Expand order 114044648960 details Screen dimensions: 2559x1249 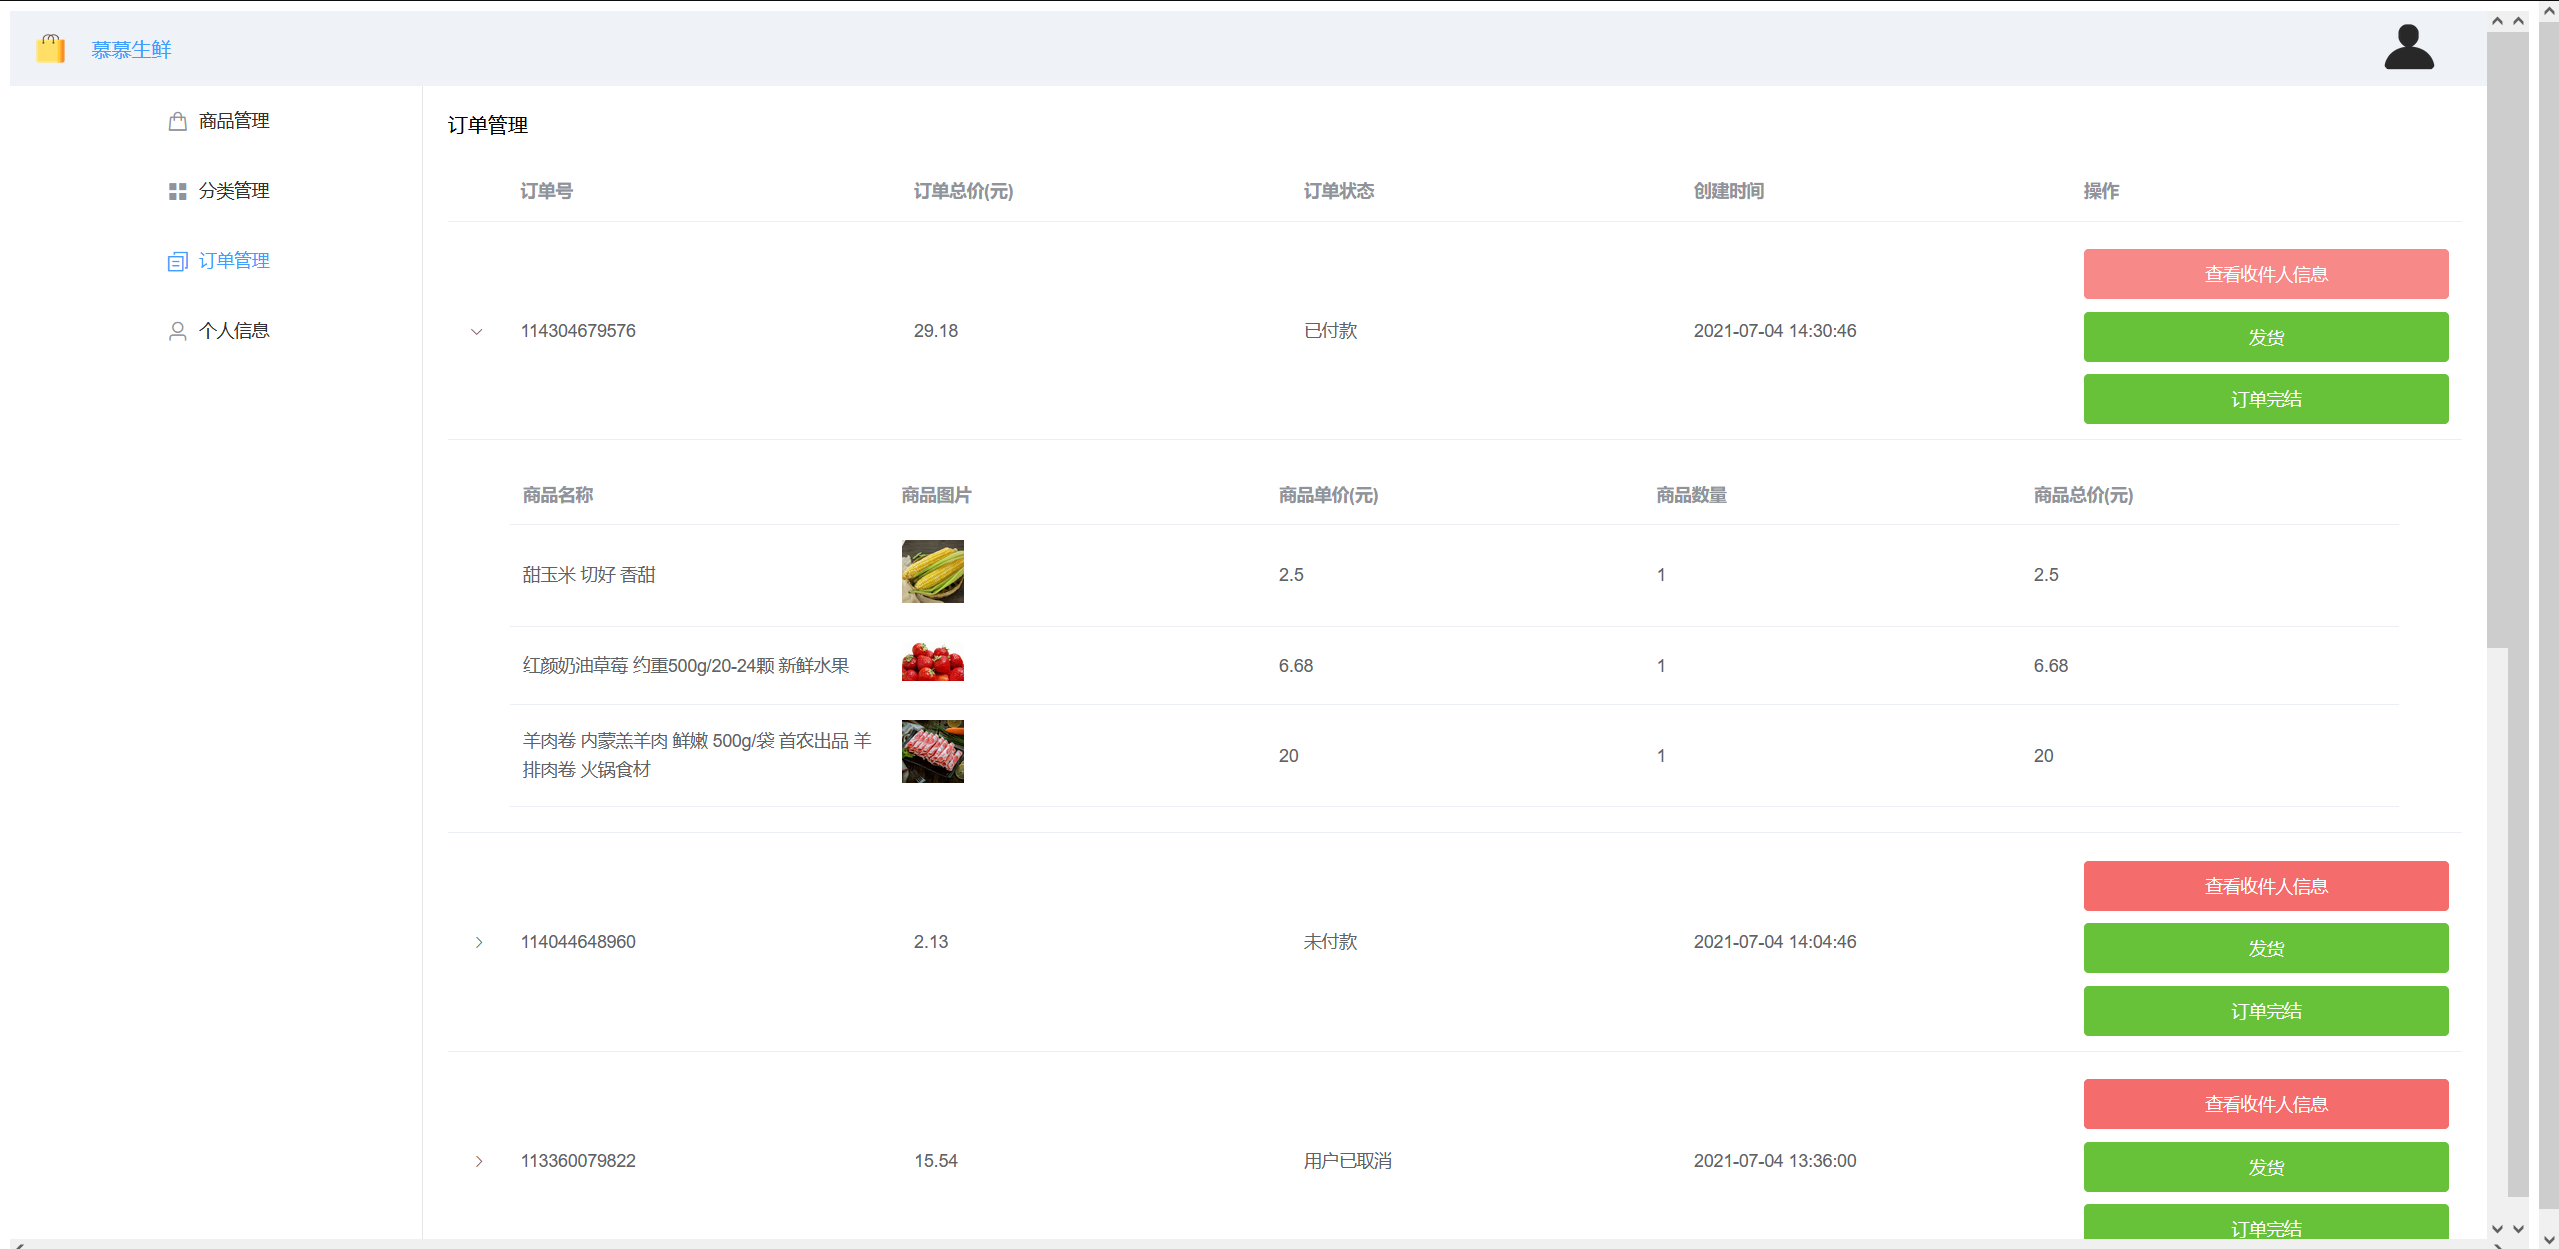coord(479,942)
